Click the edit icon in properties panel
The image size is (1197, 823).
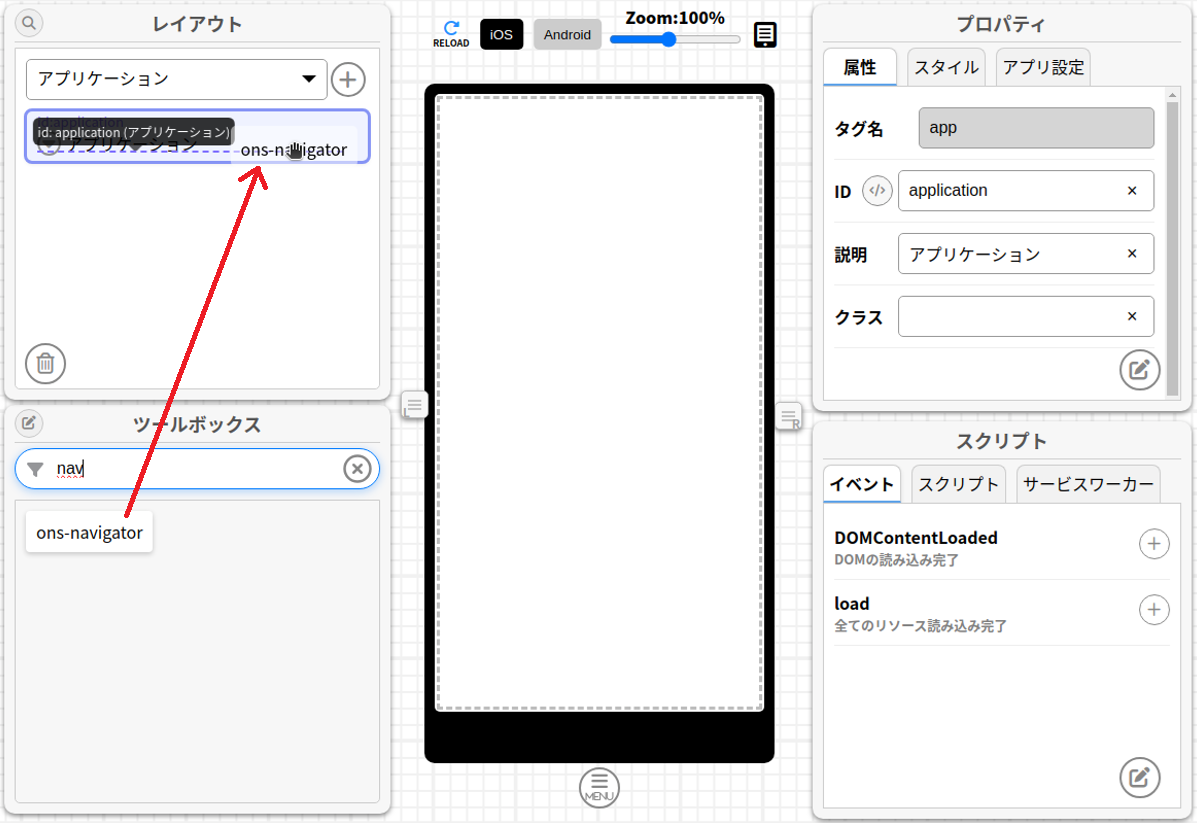coord(1139,370)
